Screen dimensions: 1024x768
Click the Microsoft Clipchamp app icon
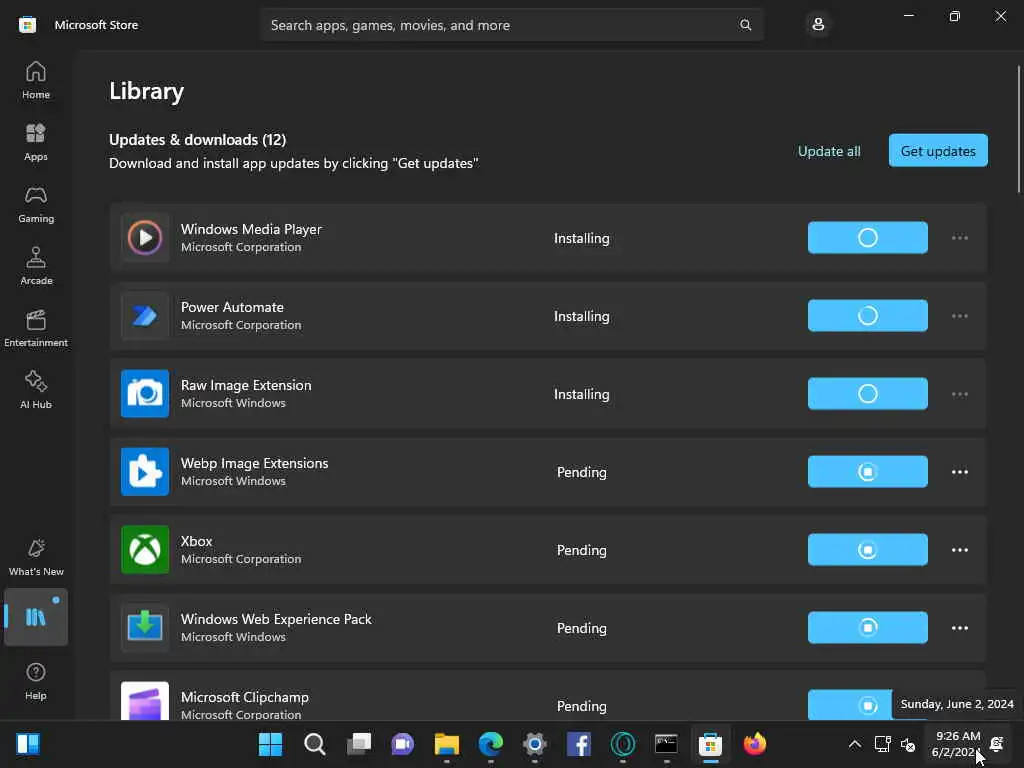point(145,701)
